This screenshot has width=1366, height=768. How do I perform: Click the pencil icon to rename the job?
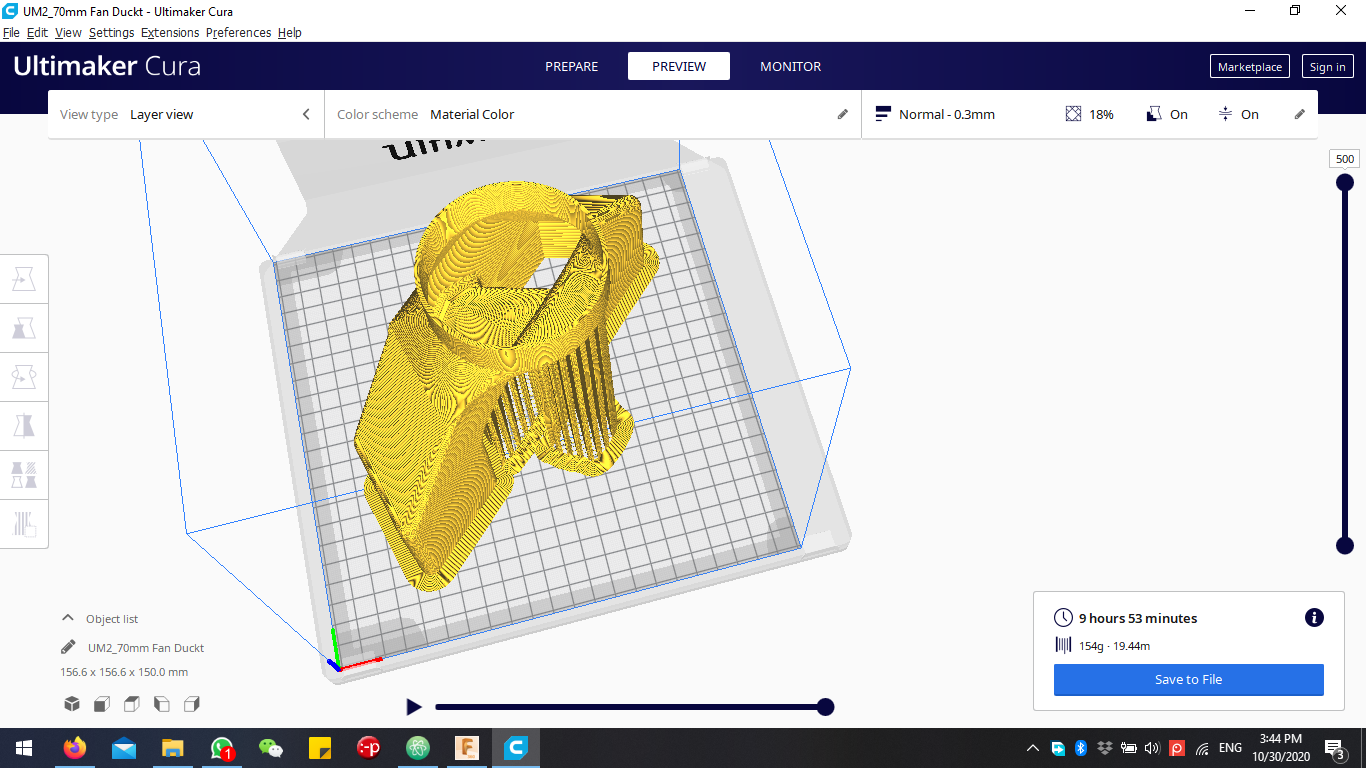click(68, 647)
